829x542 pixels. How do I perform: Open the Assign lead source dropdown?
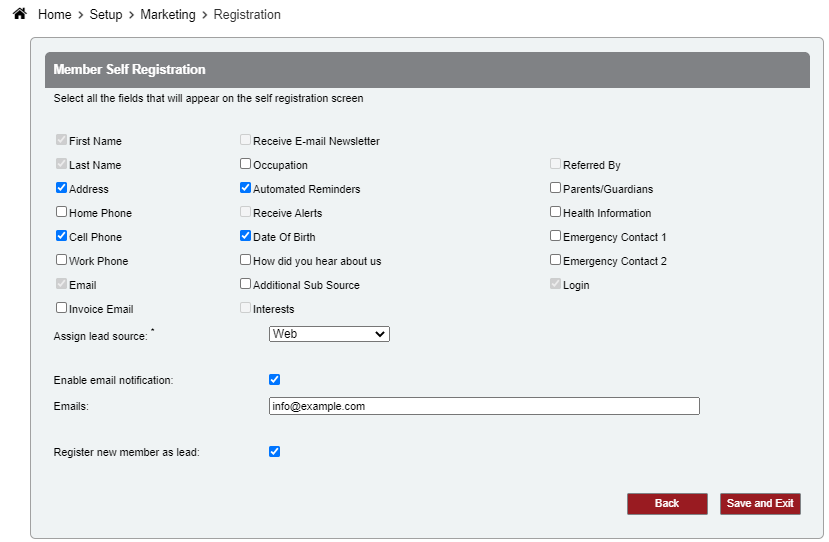[329, 334]
